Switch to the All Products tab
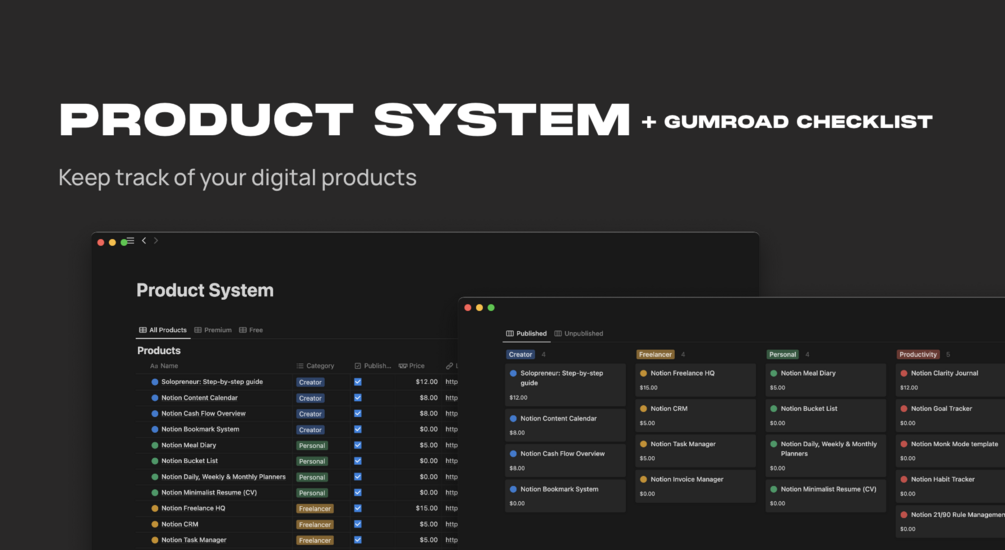Viewport: 1005px width, 550px height. tap(163, 330)
